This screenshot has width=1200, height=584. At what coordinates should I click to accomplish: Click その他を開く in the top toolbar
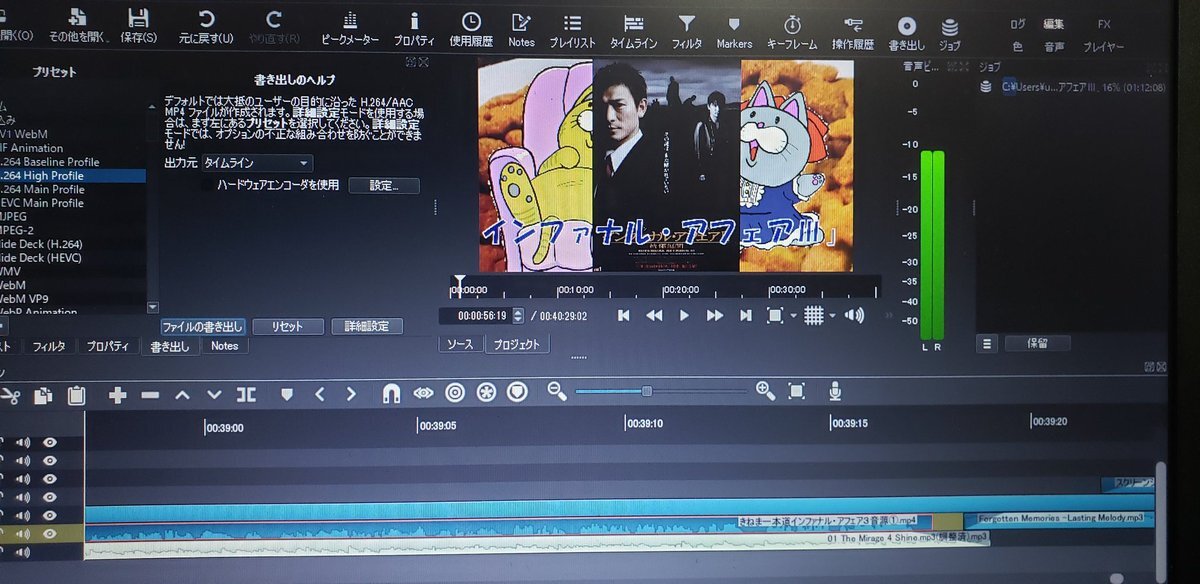pyautogui.click(x=77, y=27)
